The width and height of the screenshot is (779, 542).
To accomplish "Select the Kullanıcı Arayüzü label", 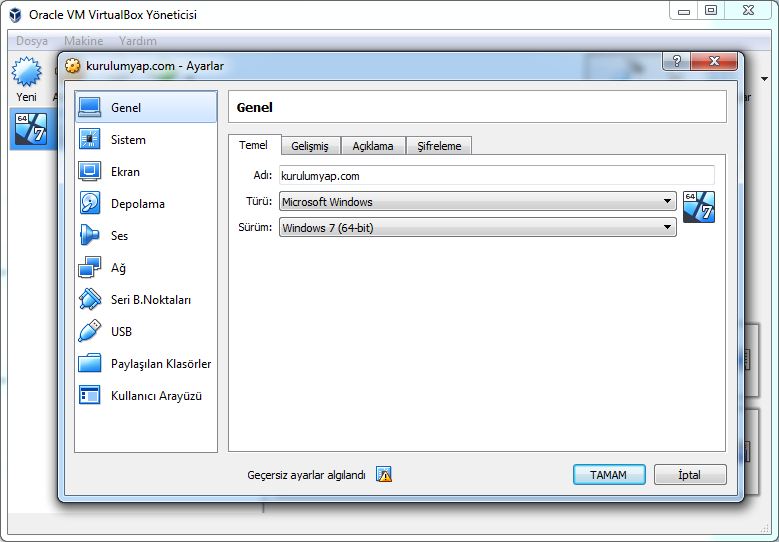I will 156,396.
